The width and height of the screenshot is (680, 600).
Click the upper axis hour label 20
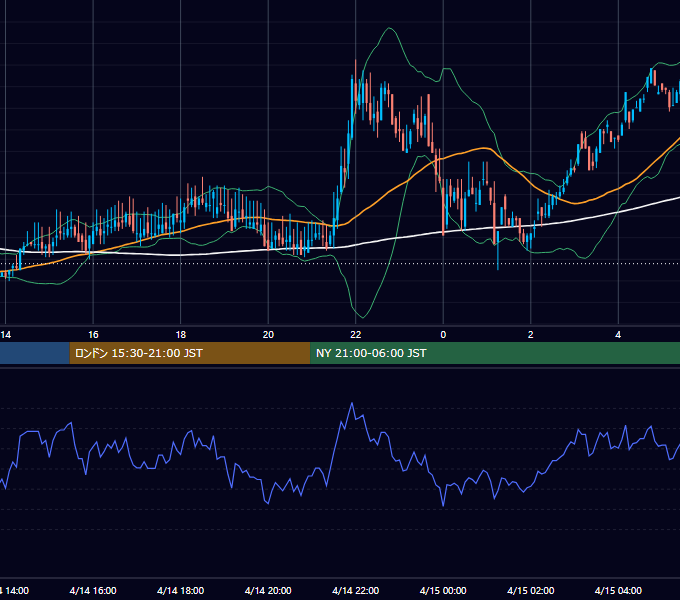tap(268, 335)
